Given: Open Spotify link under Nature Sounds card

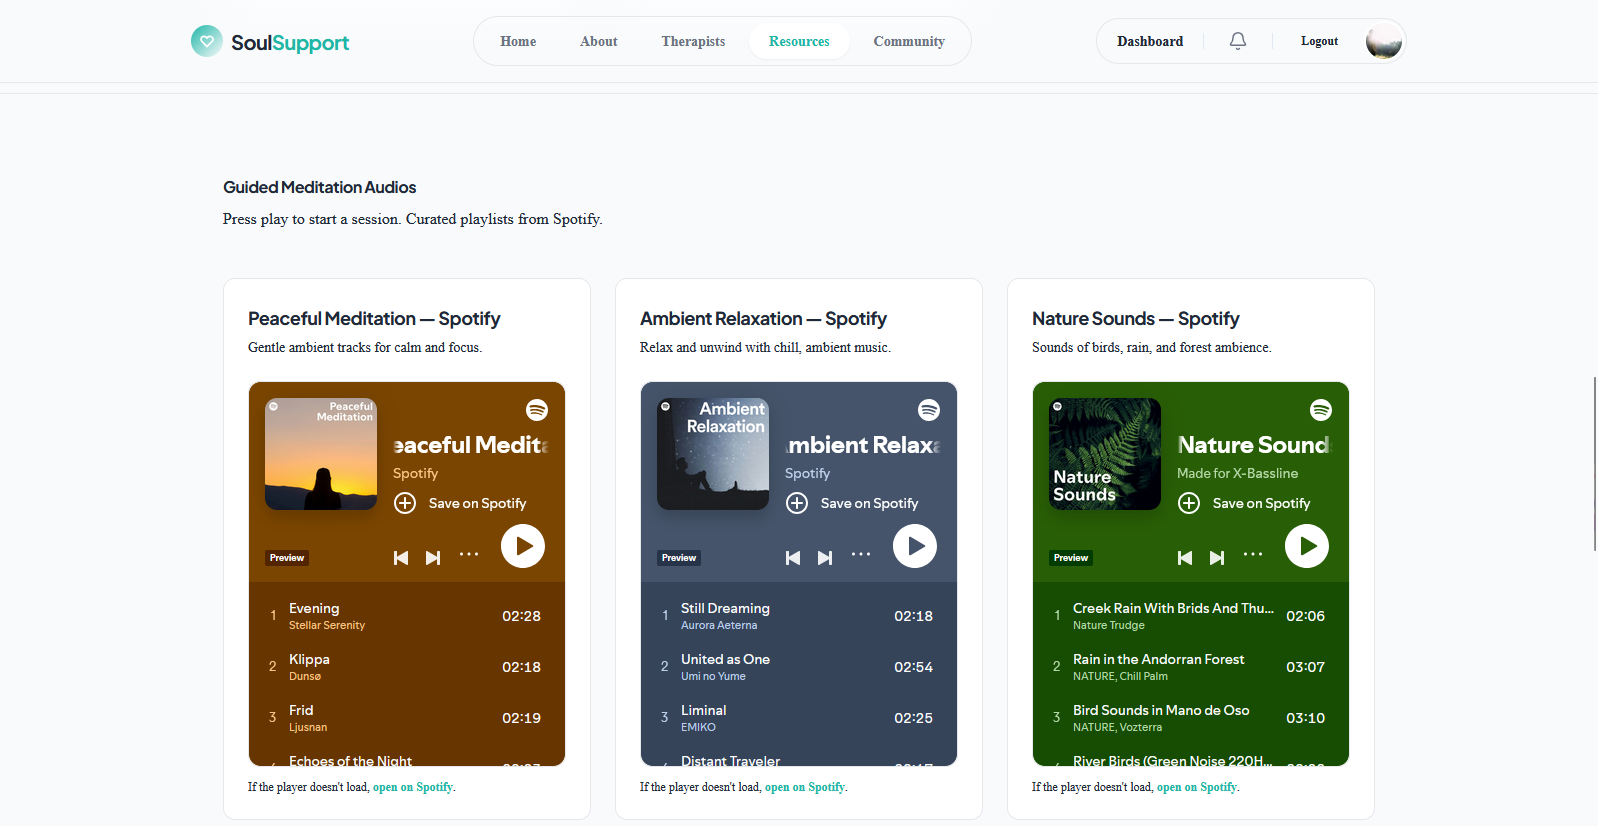Looking at the screenshot, I should click(x=1197, y=787).
